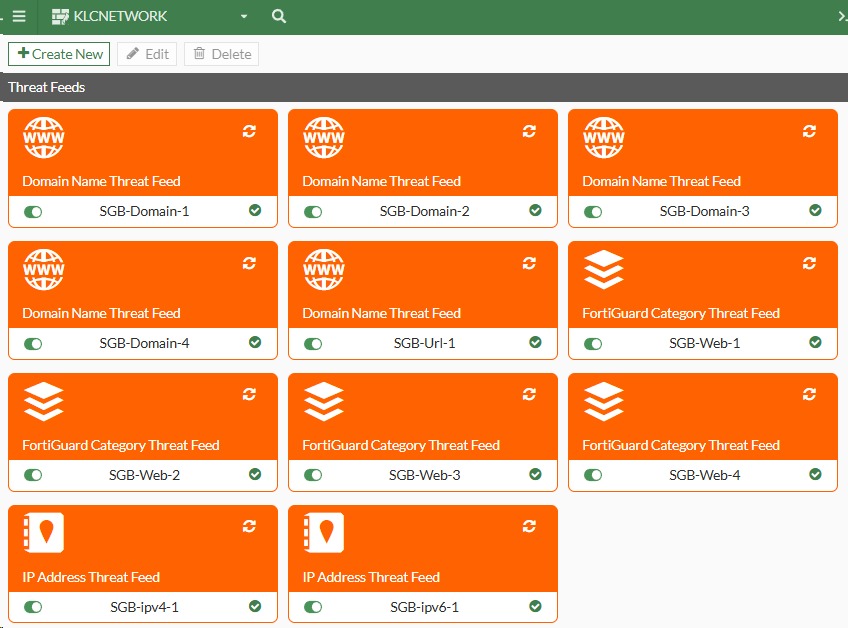
Task: Click the green check status of SGB-Web-4
Action: click(816, 474)
